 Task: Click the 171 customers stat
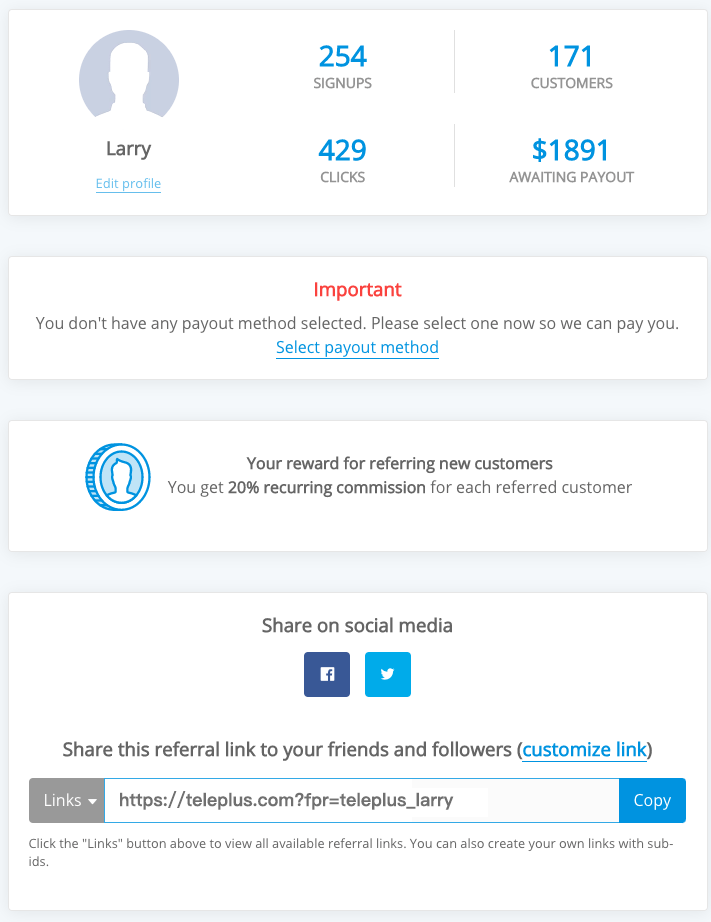click(x=571, y=66)
